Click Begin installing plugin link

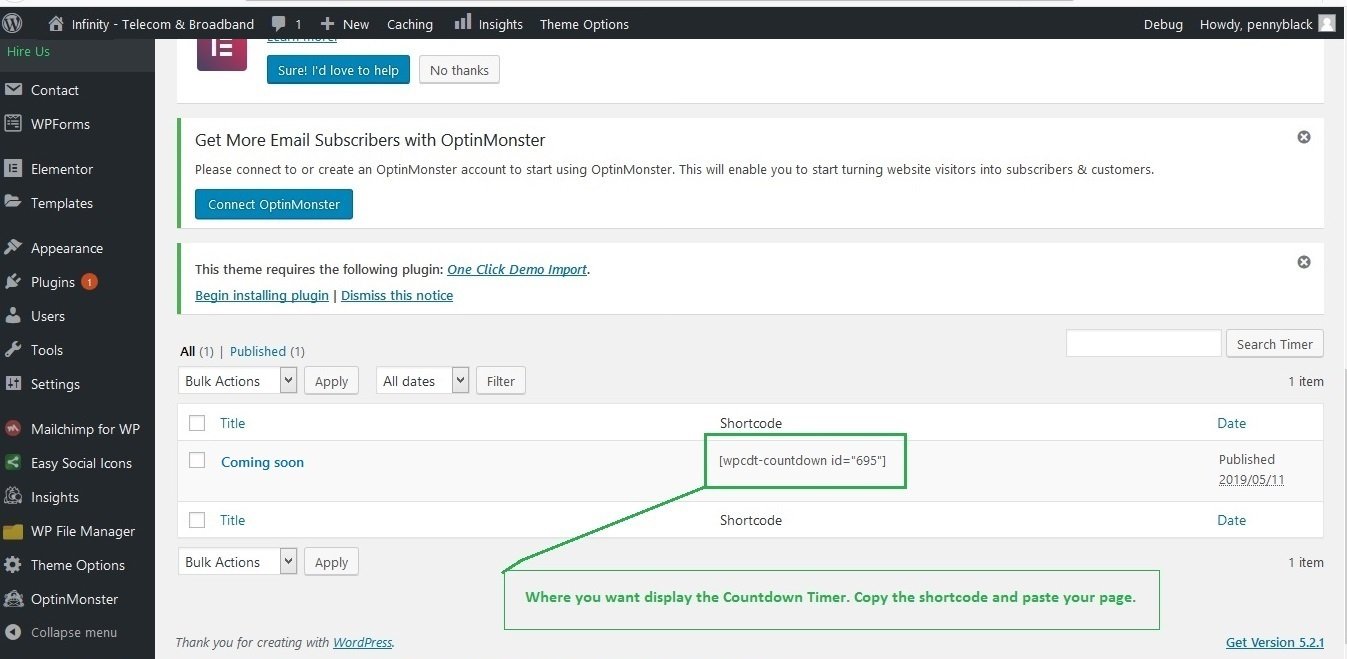pos(262,295)
